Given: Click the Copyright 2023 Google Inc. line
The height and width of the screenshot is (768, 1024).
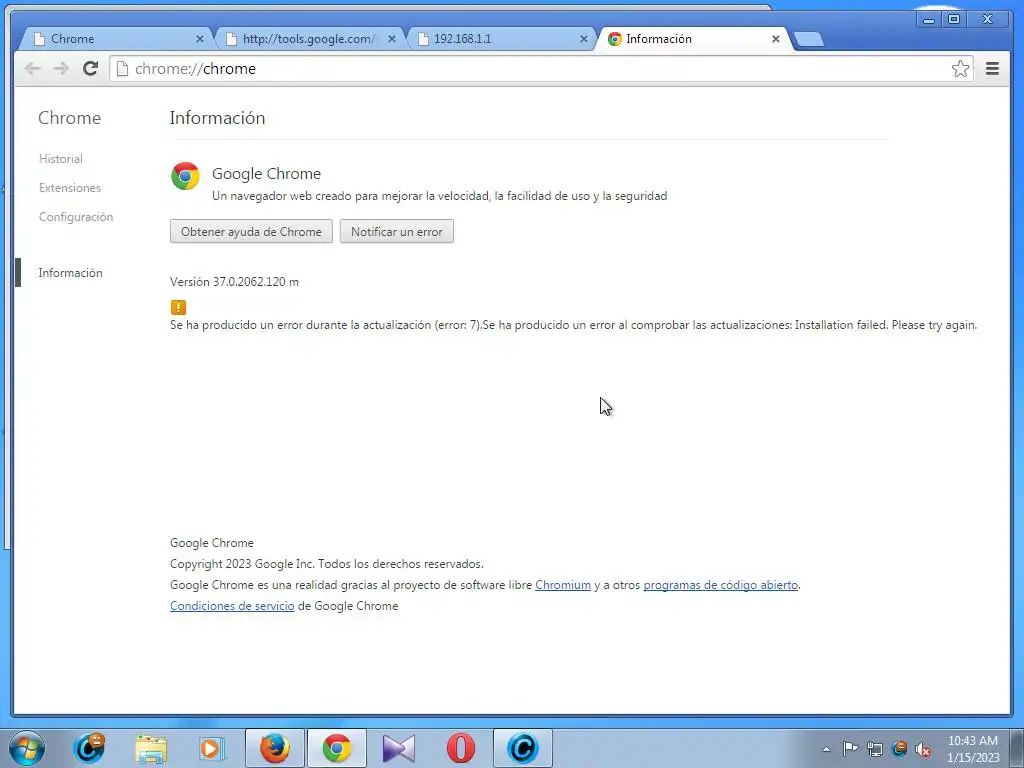Looking at the screenshot, I should tap(327, 564).
